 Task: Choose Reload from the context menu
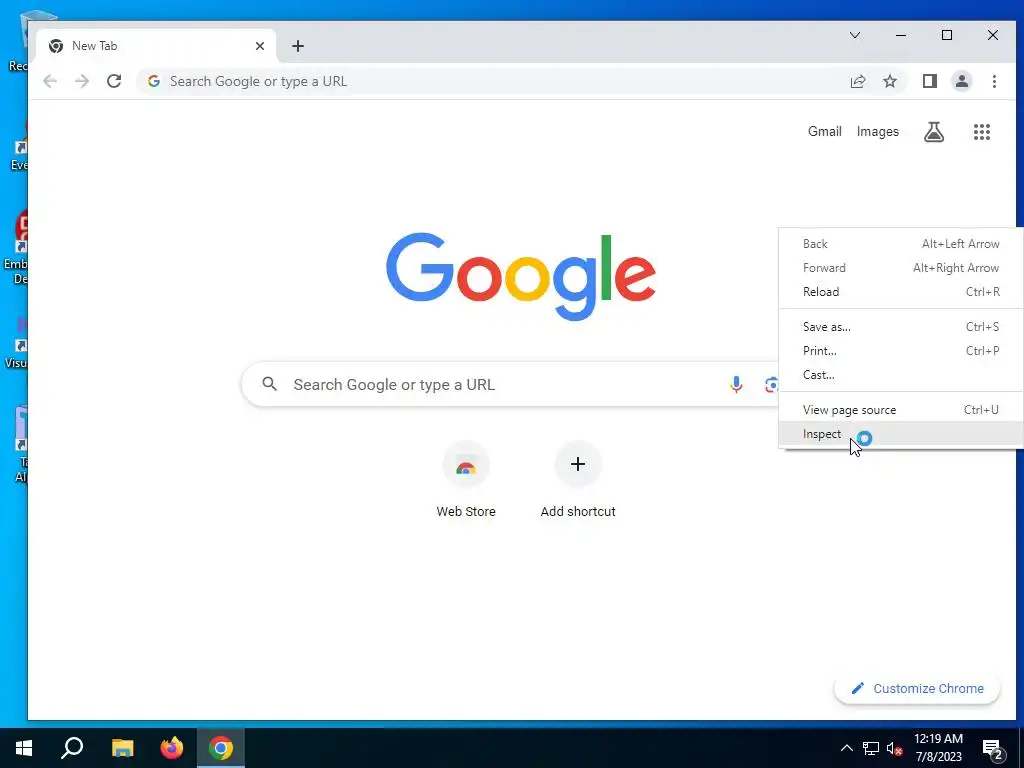click(901, 292)
